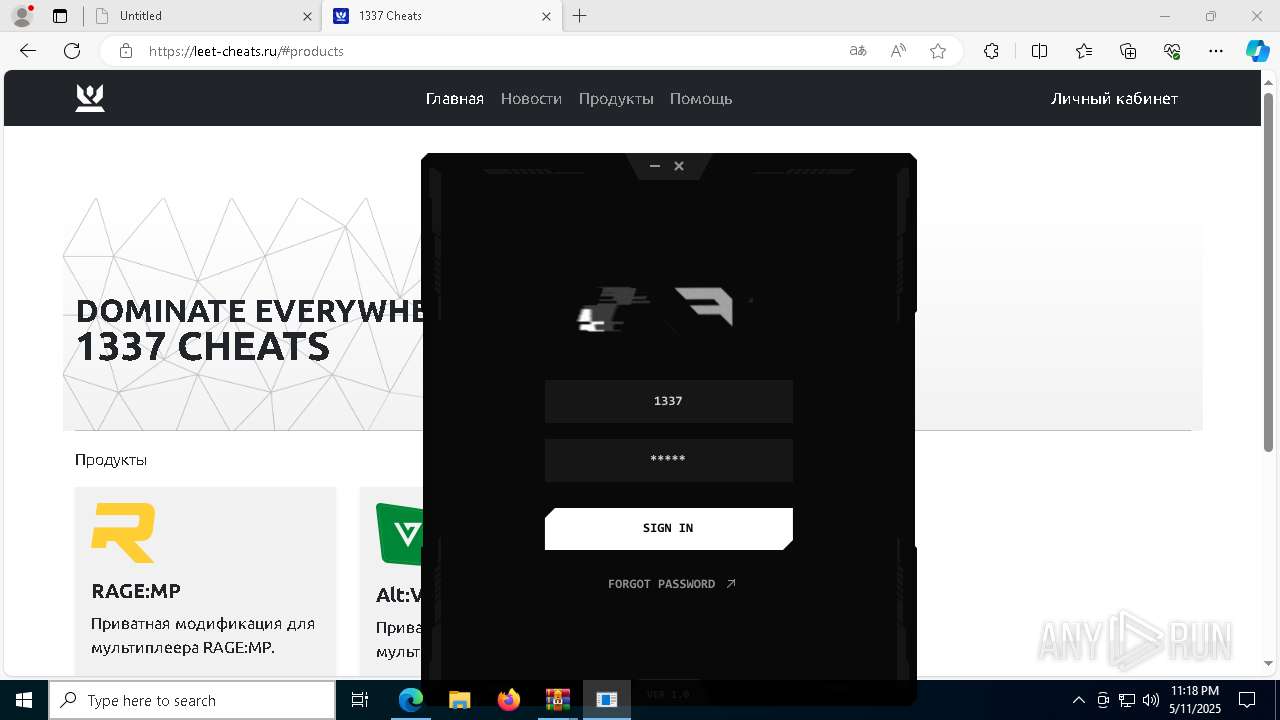Viewport: 1280px width, 720px height.
Task: Show hidden system tray icons
Action: [1078, 700]
